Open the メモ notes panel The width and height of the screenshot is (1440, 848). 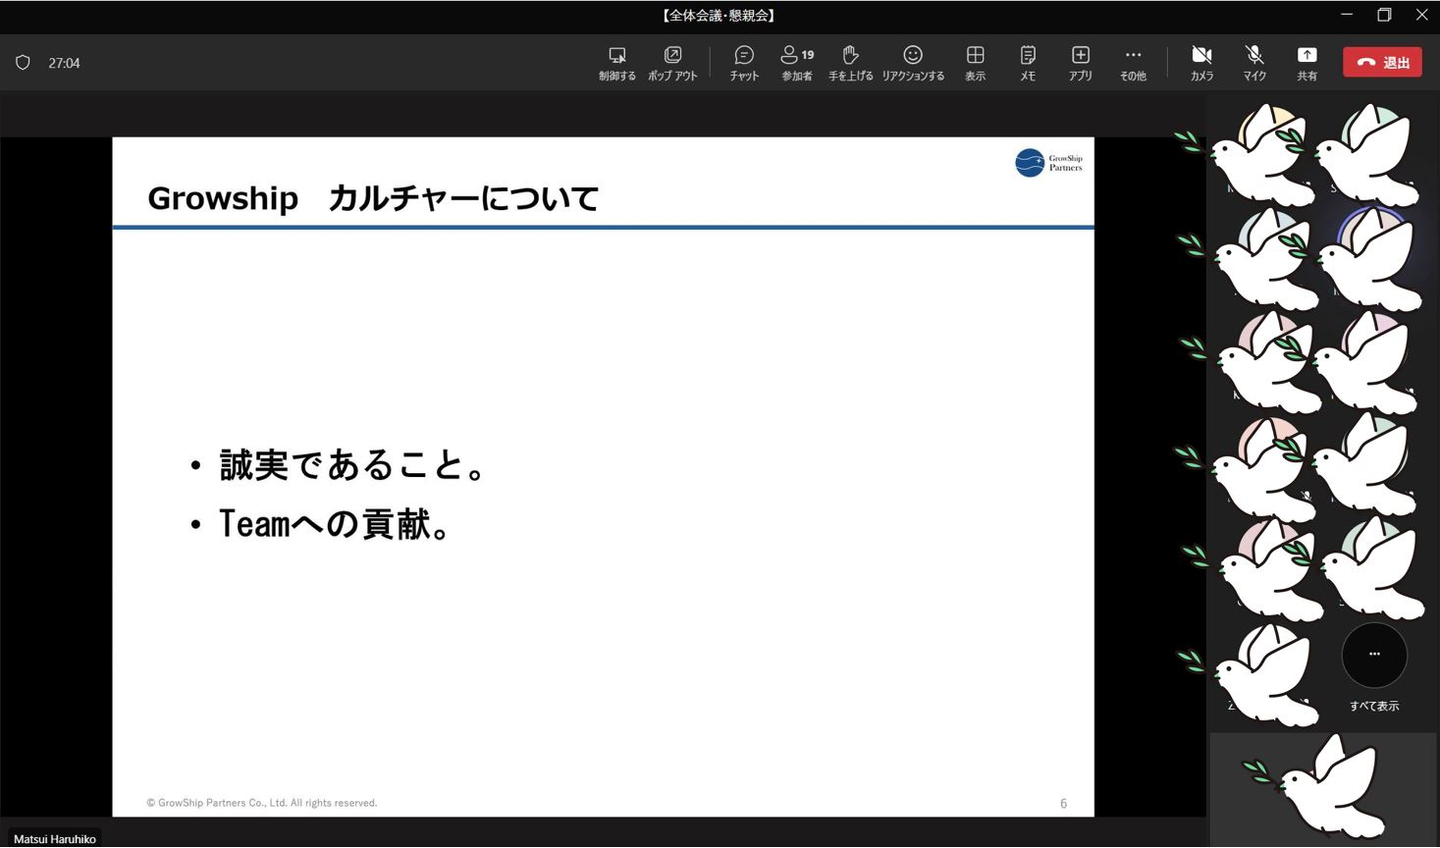pyautogui.click(x=1027, y=62)
